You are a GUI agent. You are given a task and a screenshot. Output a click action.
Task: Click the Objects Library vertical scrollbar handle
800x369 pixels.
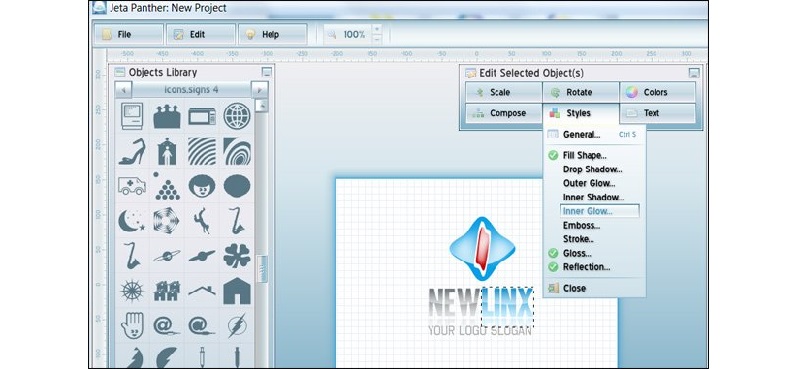click(262, 268)
